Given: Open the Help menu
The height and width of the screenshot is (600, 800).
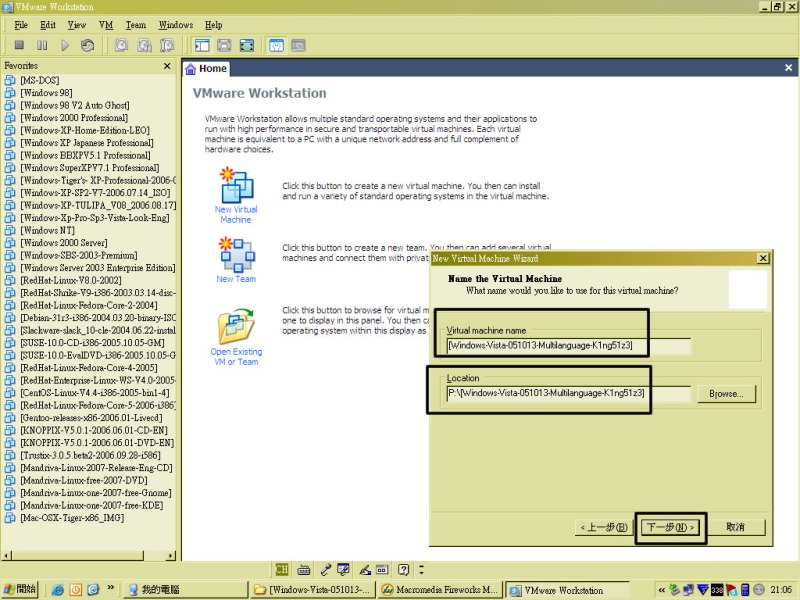Looking at the screenshot, I should (x=214, y=25).
